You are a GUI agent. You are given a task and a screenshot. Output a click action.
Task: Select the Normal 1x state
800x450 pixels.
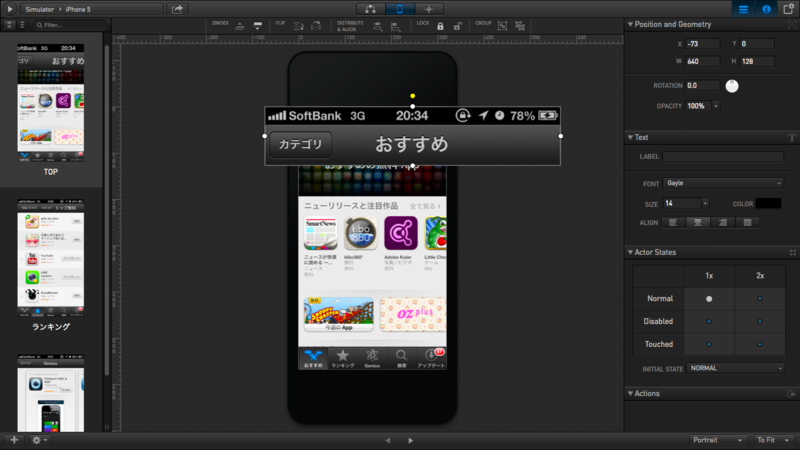pos(709,299)
